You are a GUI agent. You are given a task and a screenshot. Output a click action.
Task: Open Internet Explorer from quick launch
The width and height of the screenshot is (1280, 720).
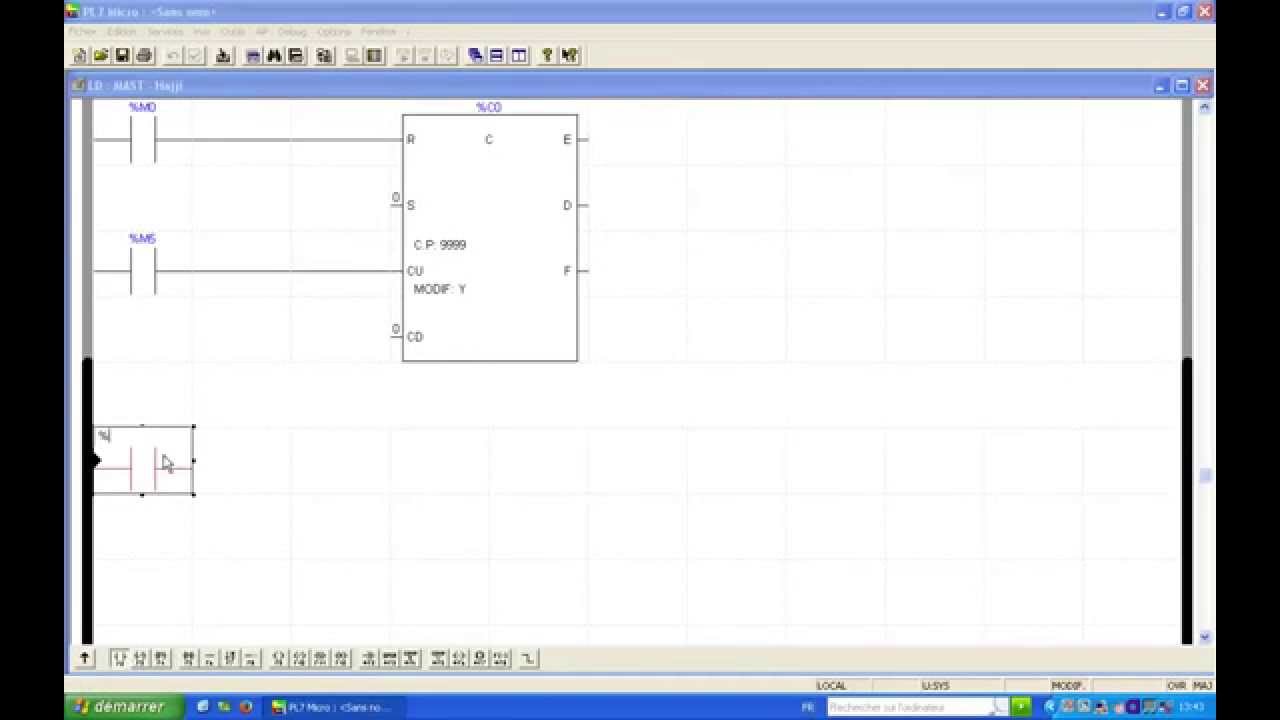204,707
